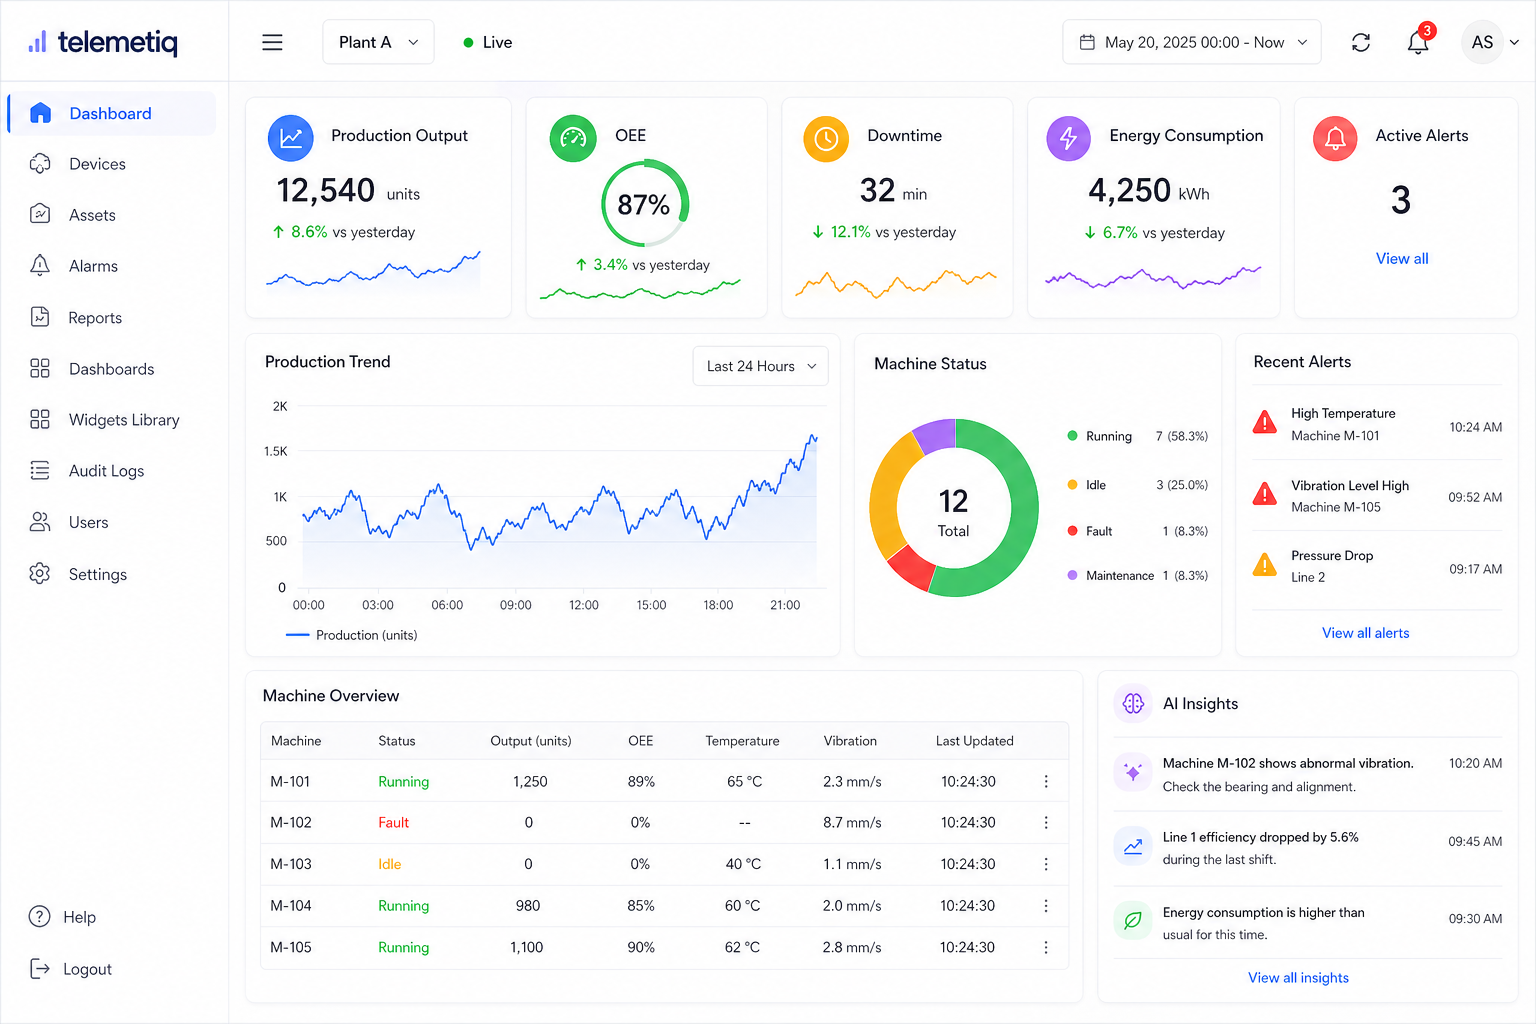Open row actions for M-102

[x=1046, y=822]
